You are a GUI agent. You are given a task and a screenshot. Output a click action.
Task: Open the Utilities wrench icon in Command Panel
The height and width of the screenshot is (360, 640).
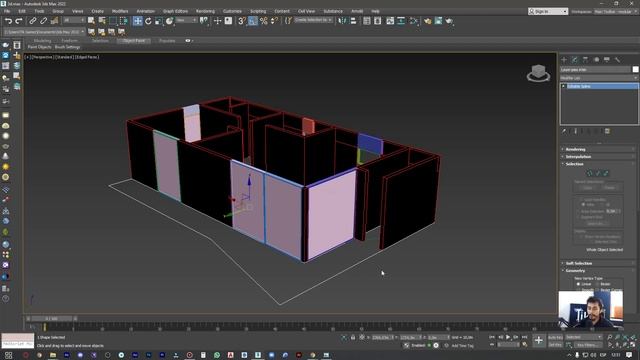click(618, 60)
